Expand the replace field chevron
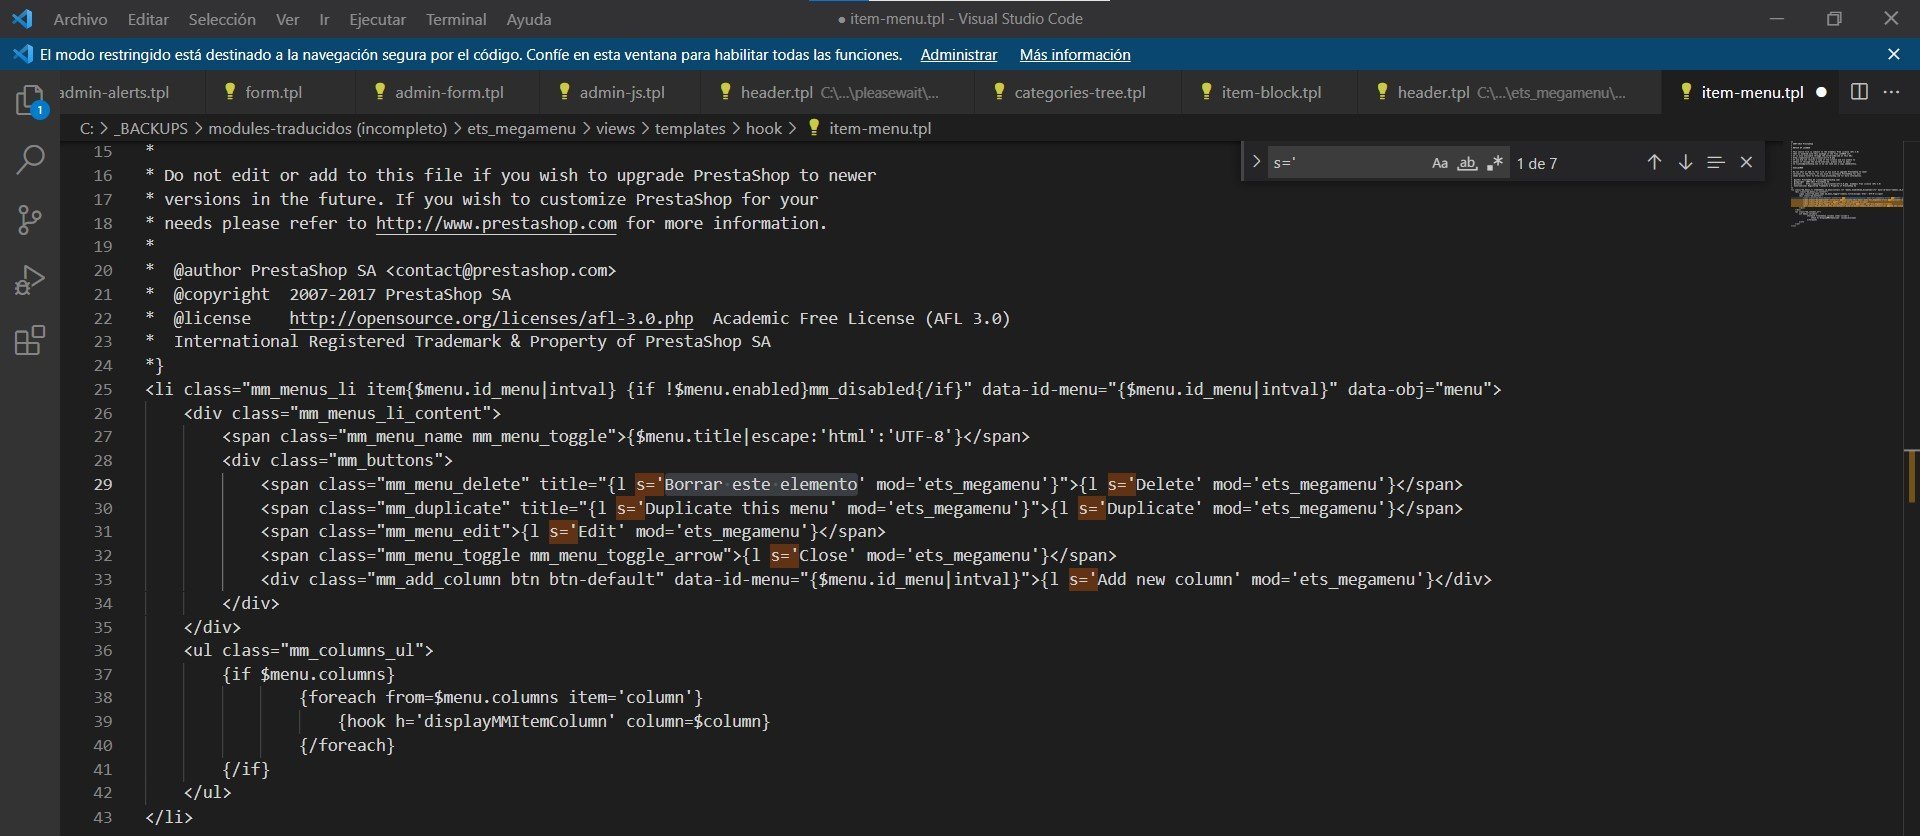This screenshot has height=836, width=1920. [x=1256, y=162]
